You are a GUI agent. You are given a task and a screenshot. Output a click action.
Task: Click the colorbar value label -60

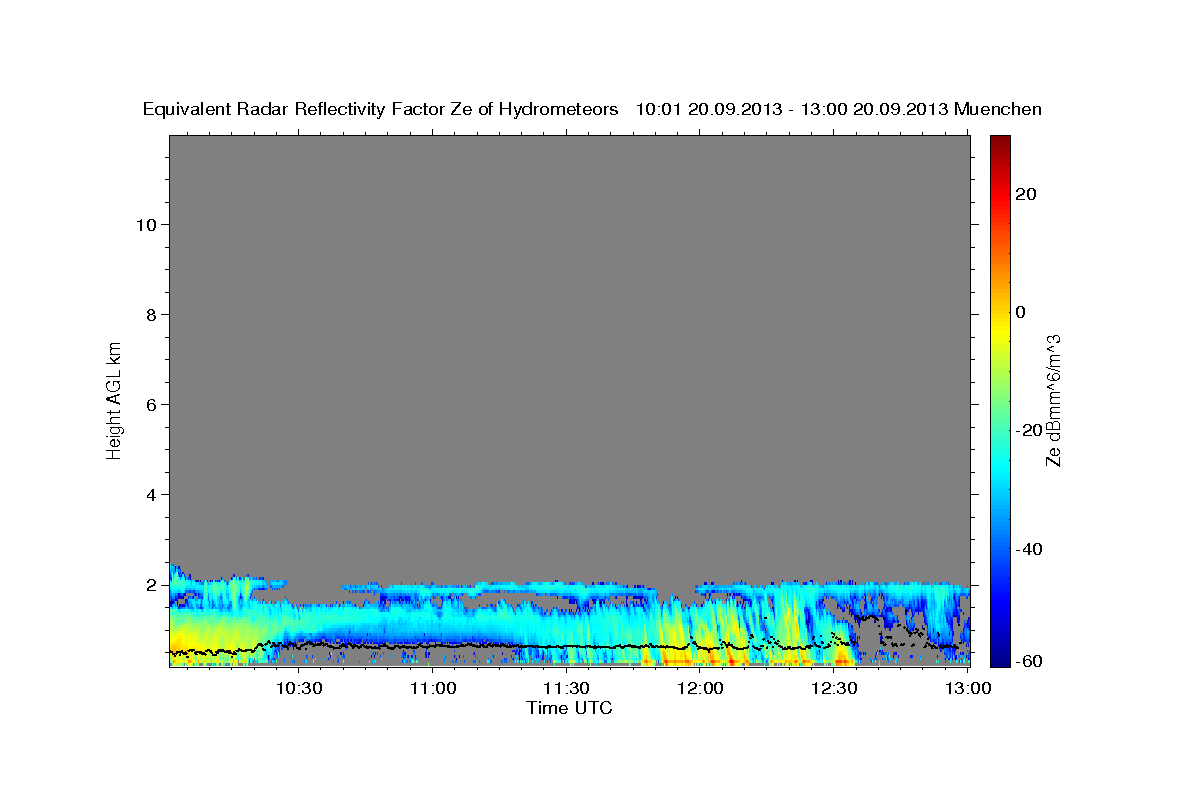tap(1029, 661)
